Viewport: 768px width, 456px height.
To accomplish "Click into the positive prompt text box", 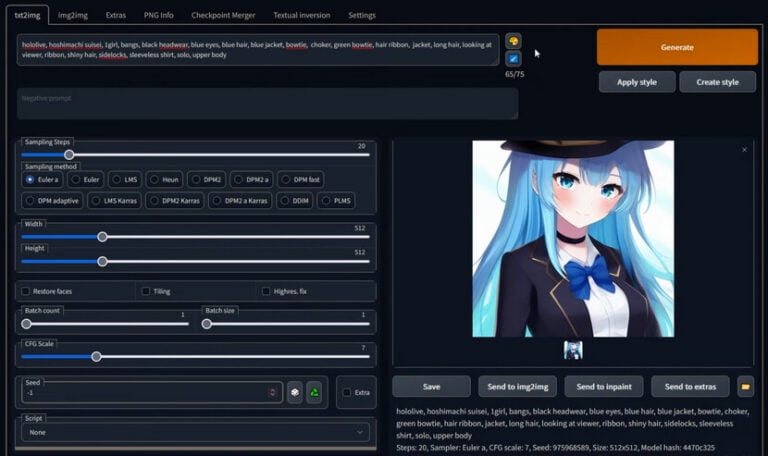I will coord(258,49).
